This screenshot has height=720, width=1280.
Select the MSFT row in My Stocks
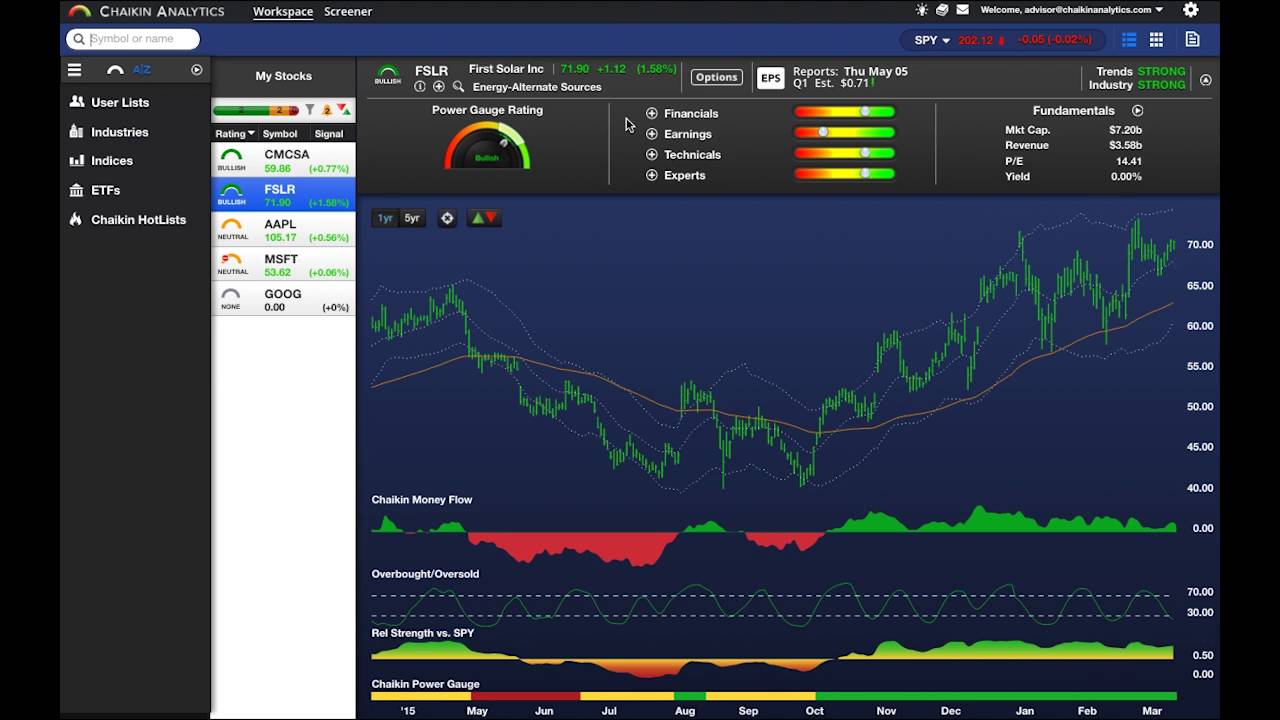tap(283, 265)
